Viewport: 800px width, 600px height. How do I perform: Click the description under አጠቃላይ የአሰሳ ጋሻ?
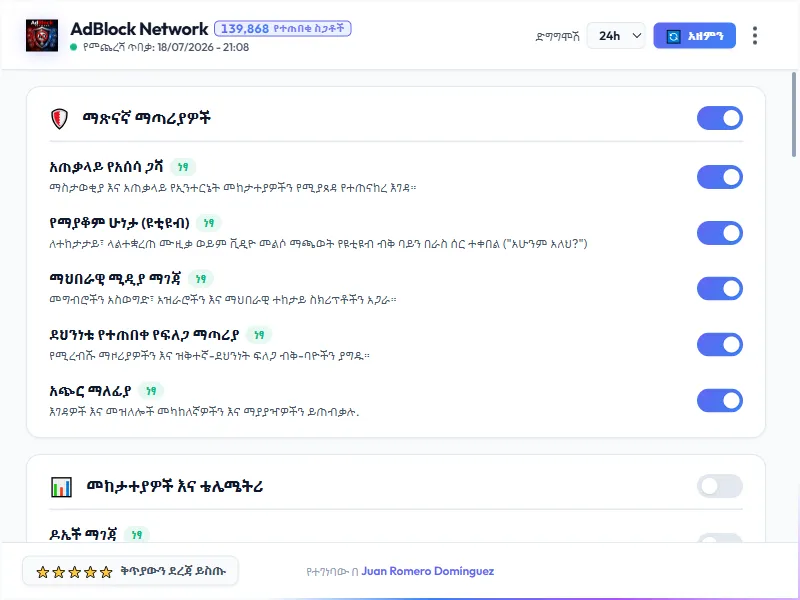click(233, 188)
